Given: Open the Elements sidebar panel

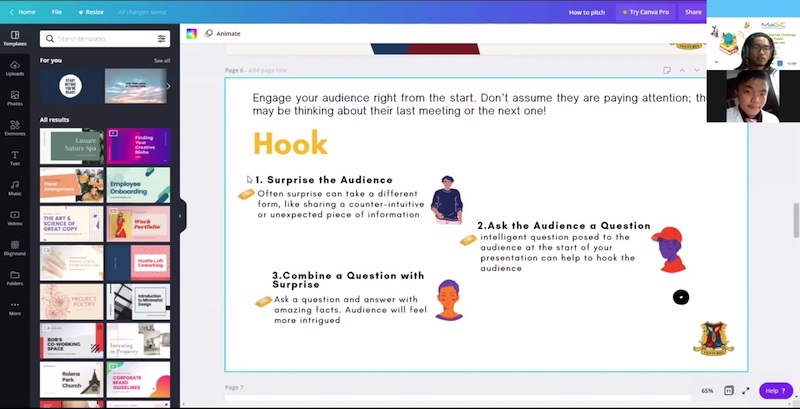Looking at the screenshot, I should point(15,127).
